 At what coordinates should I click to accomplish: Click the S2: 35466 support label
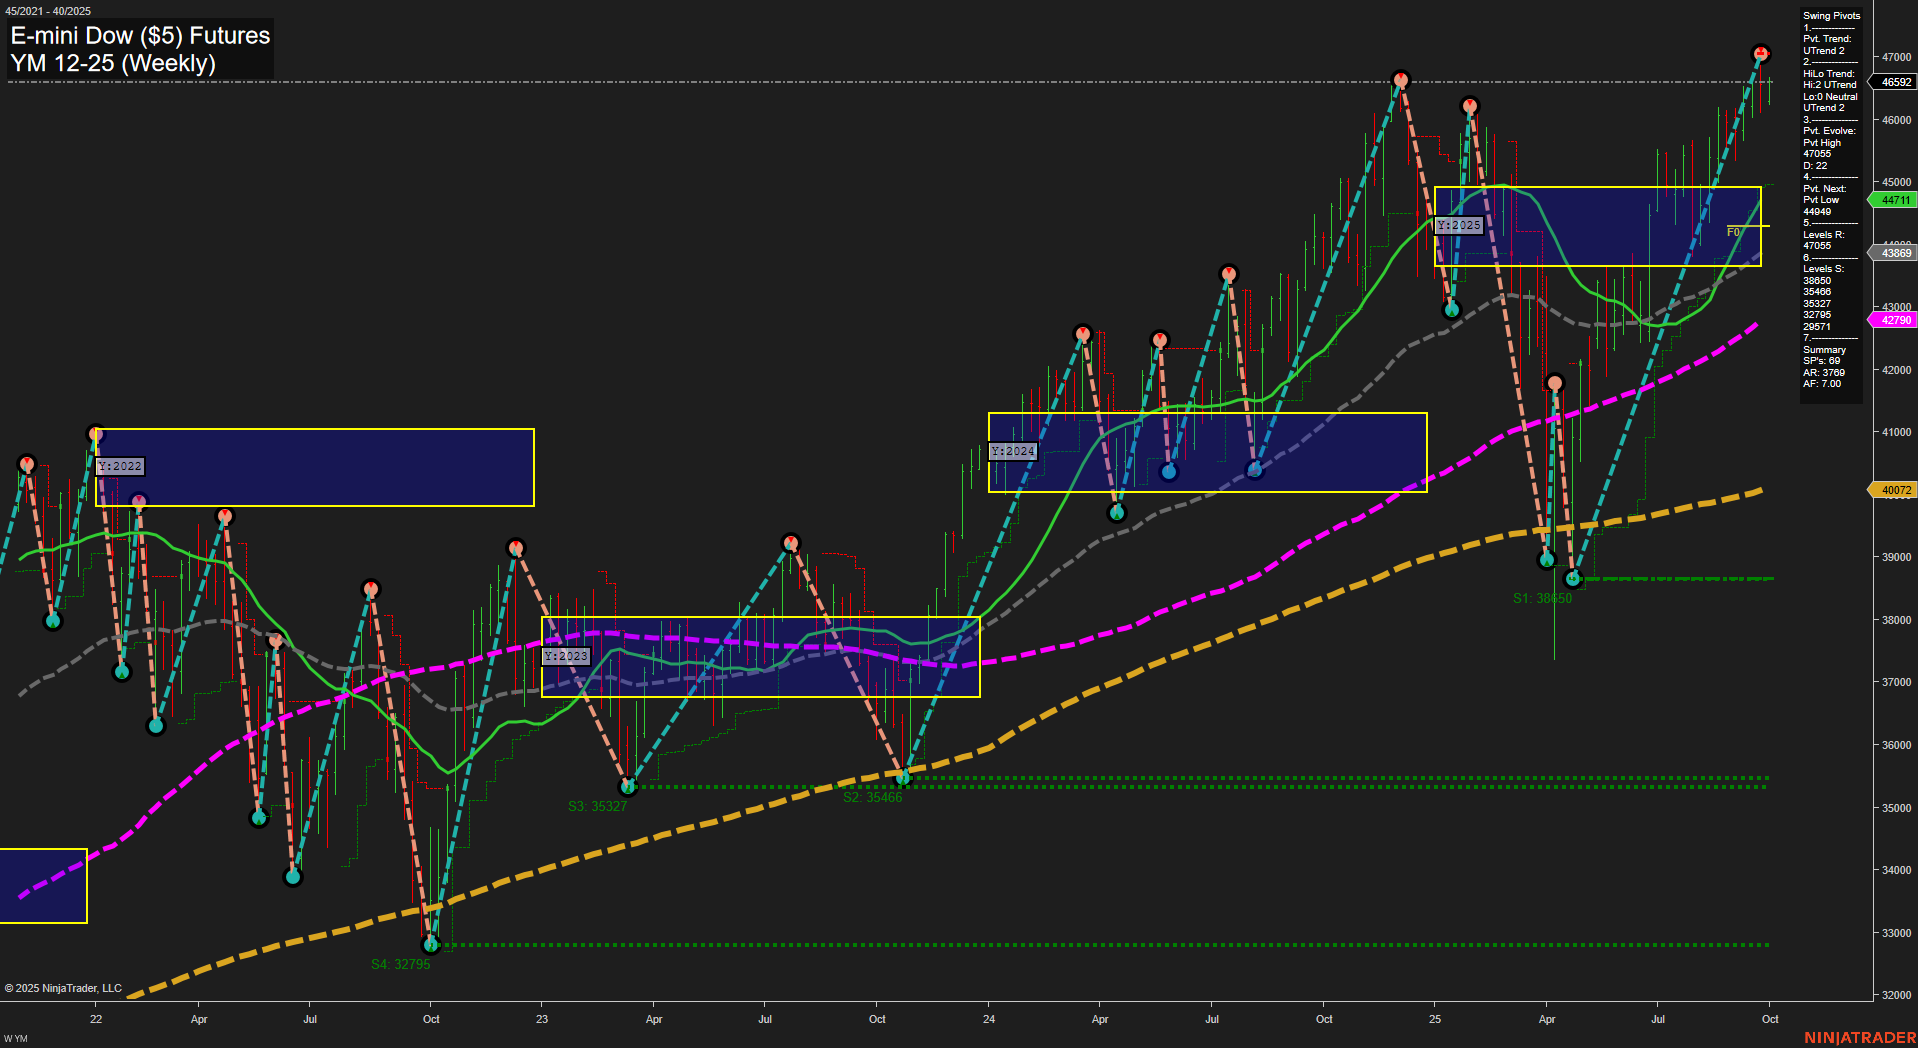[874, 798]
